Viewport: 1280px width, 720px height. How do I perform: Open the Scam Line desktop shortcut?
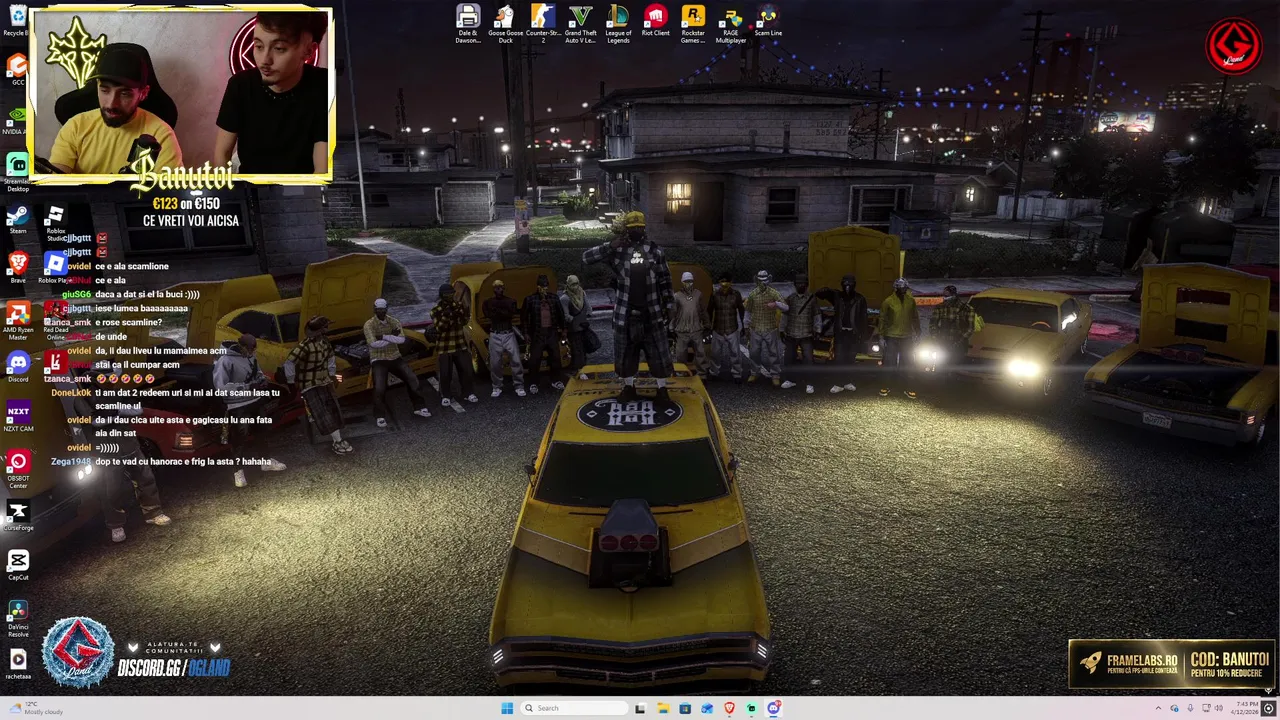[x=768, y=20]
